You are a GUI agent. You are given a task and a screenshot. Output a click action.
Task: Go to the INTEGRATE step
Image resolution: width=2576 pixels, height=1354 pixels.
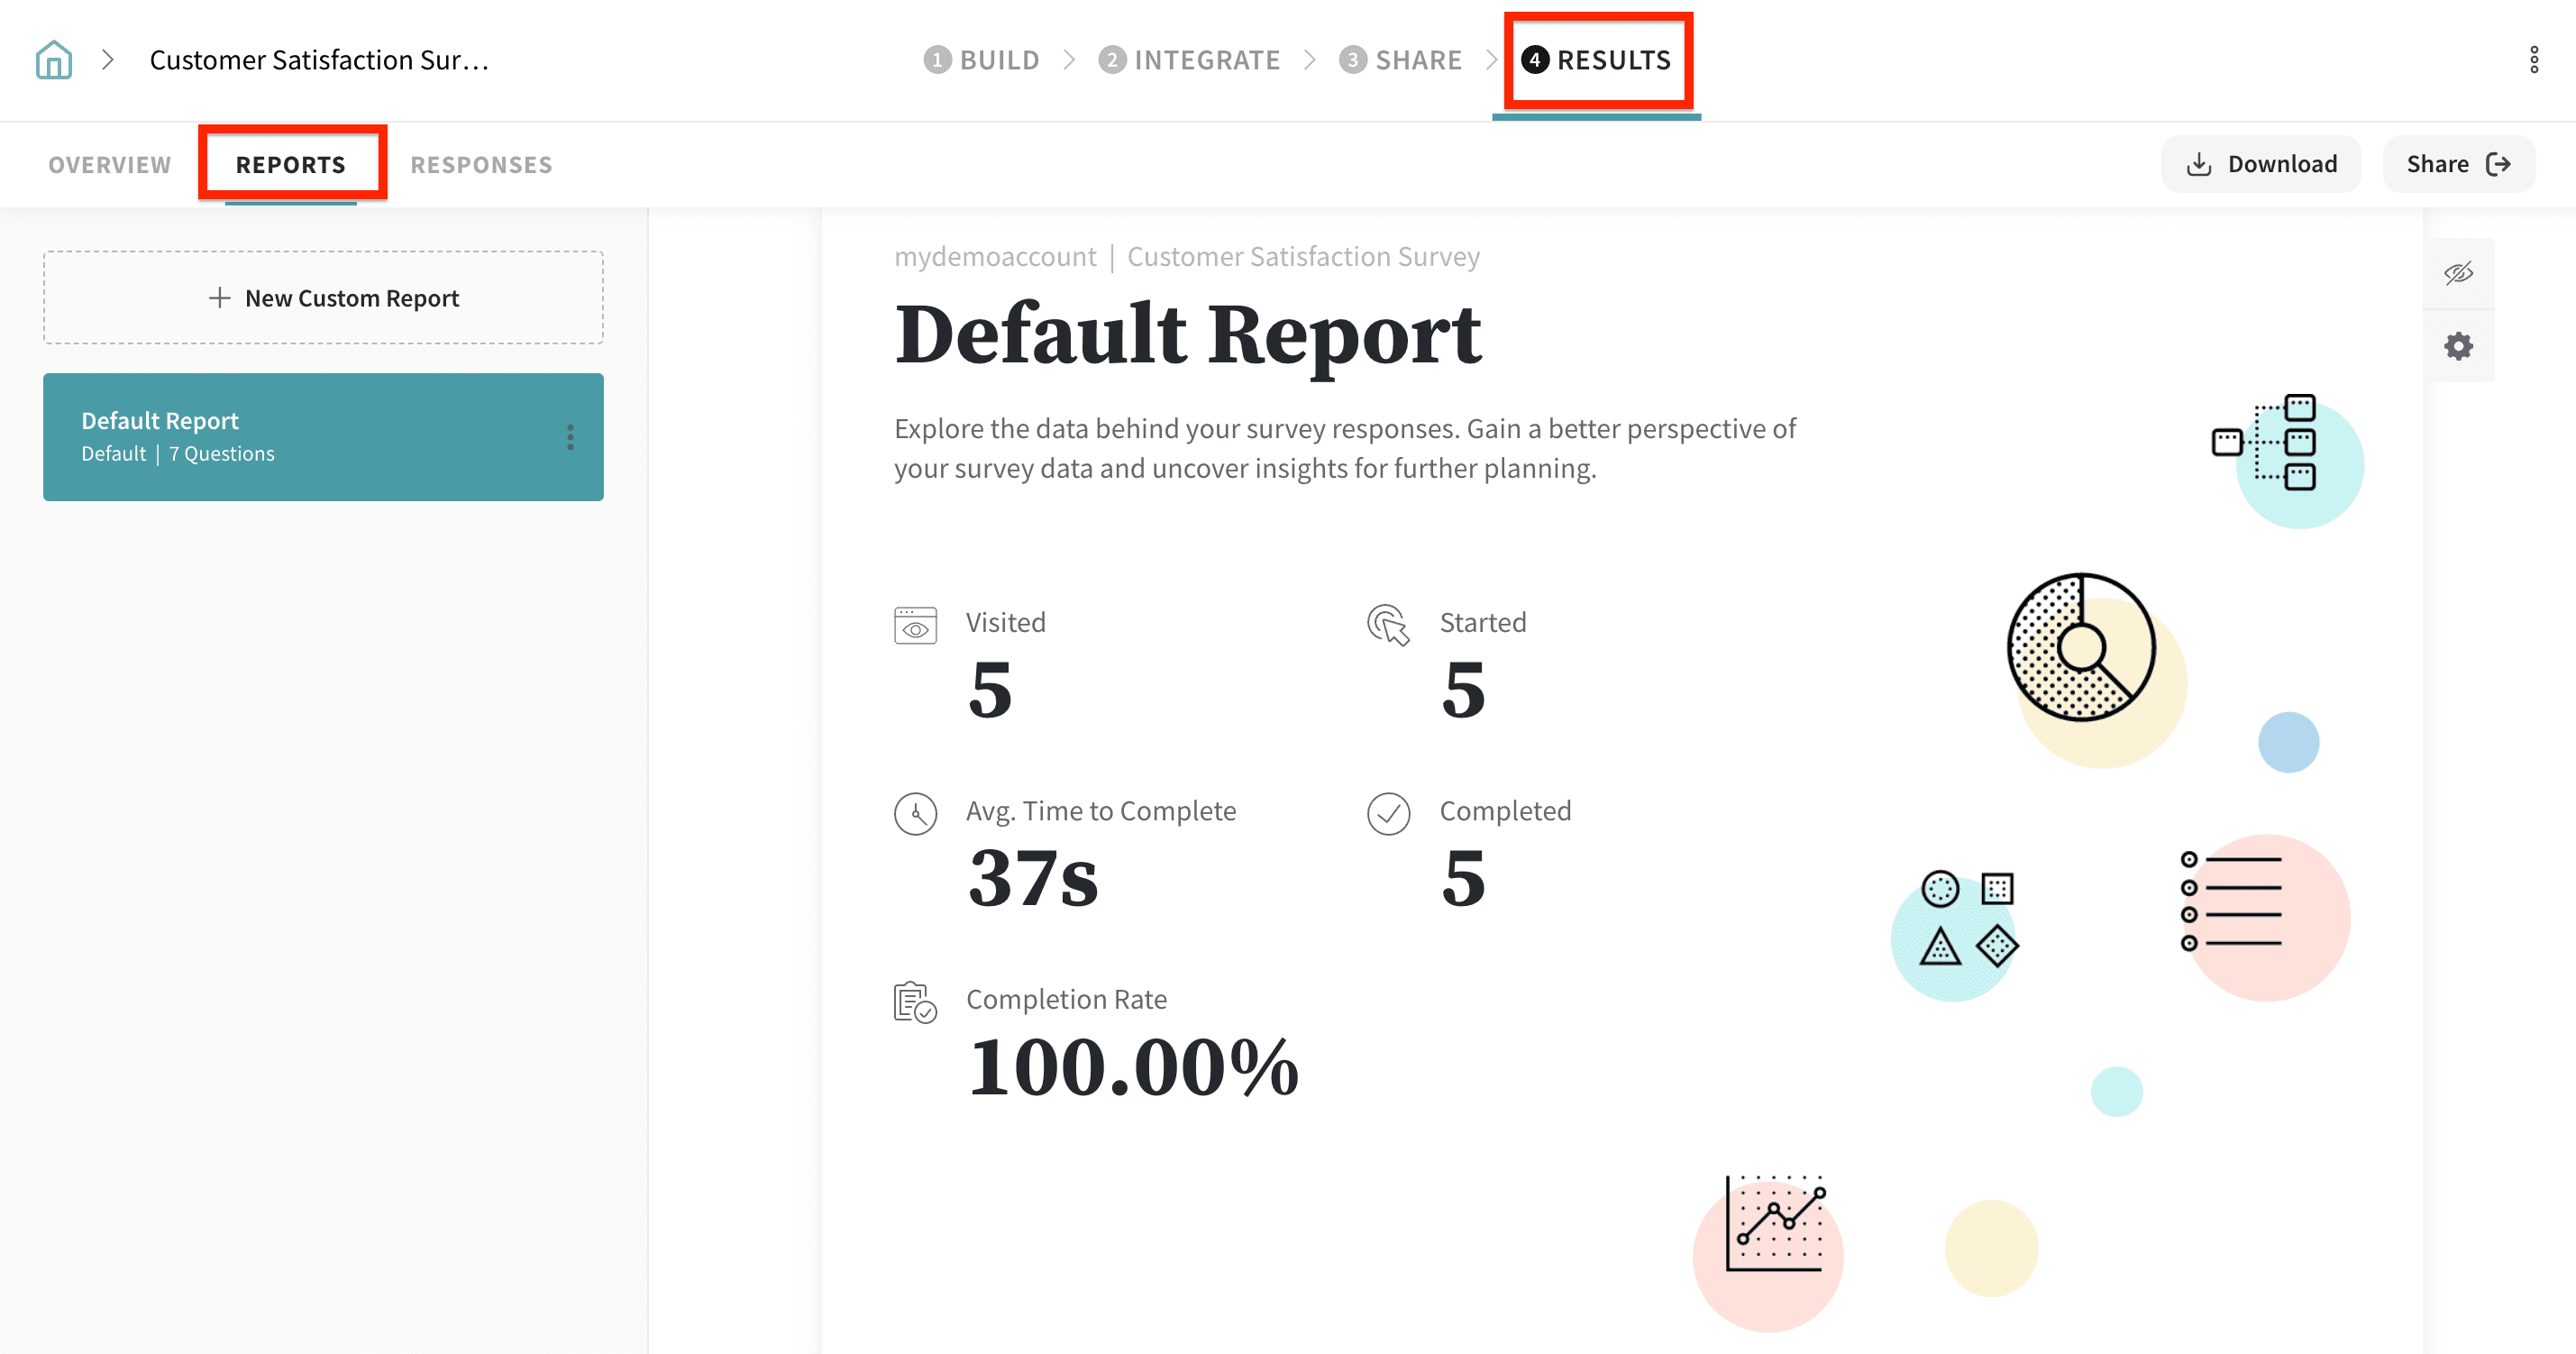pyautogui.click(x=1189, y=60)
